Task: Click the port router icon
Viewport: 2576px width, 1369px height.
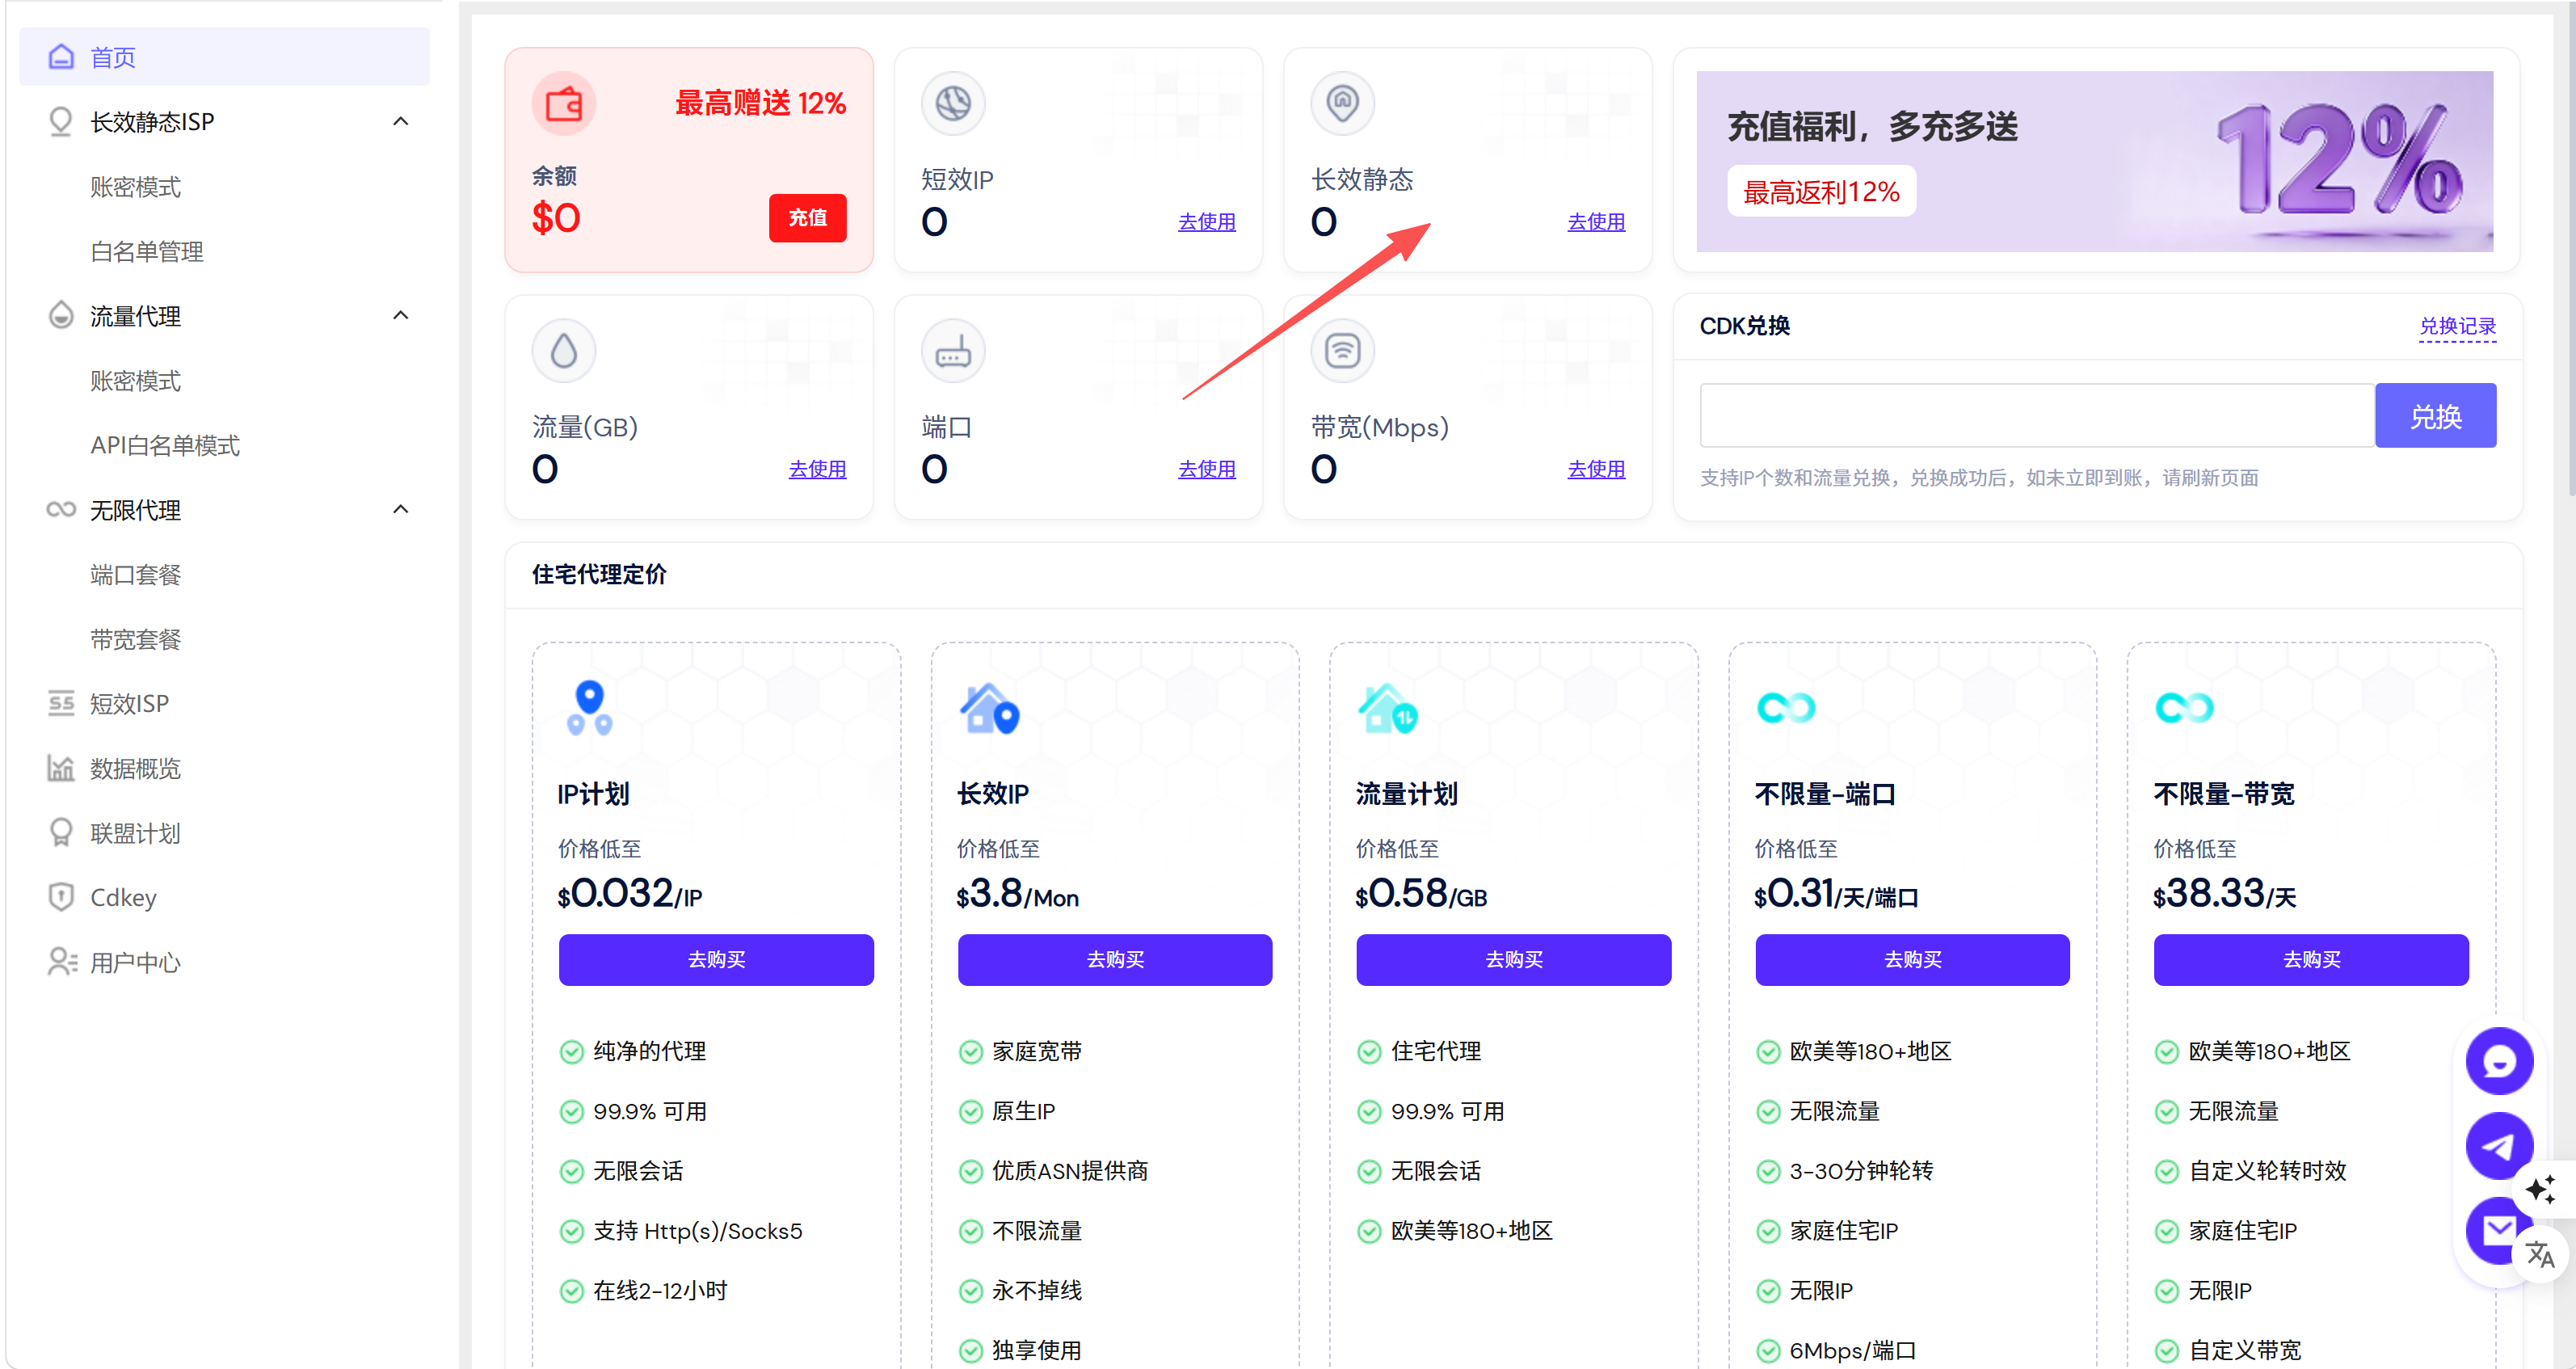Action: (952, 351)
